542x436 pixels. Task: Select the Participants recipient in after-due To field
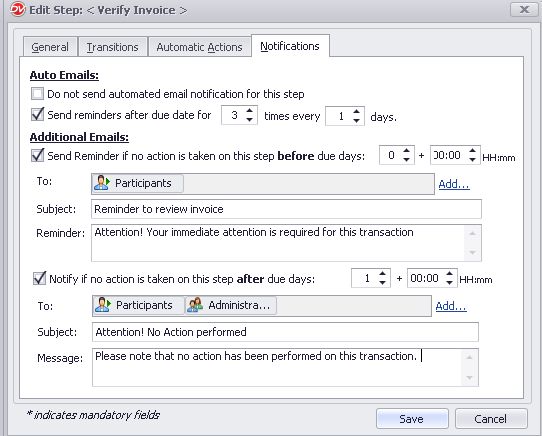139,305
